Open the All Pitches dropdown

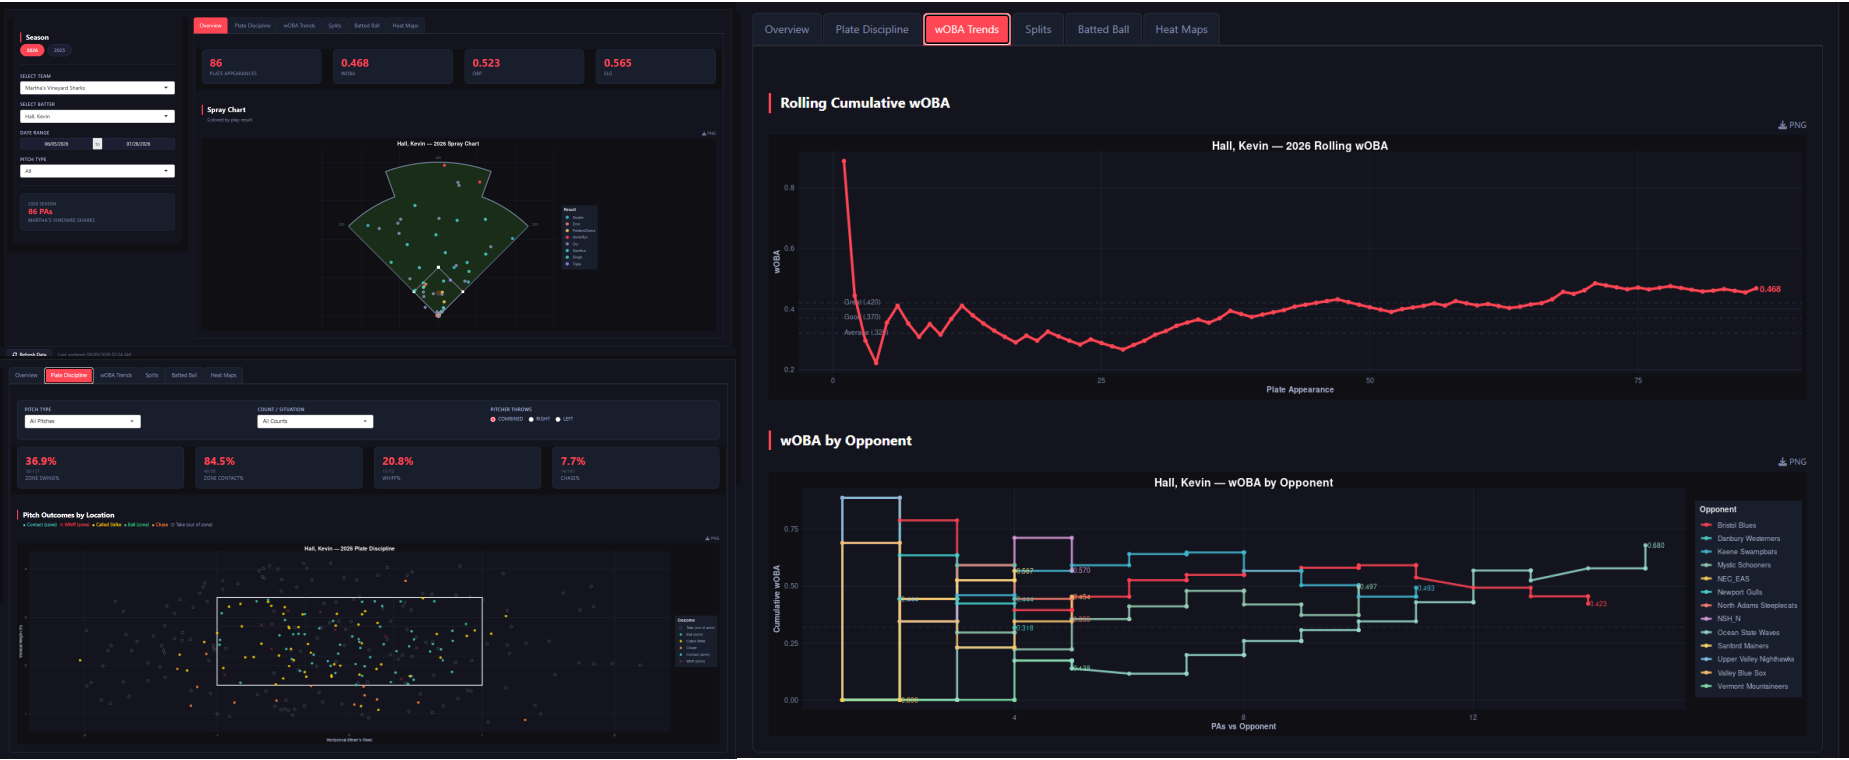[x=83, y=421]
